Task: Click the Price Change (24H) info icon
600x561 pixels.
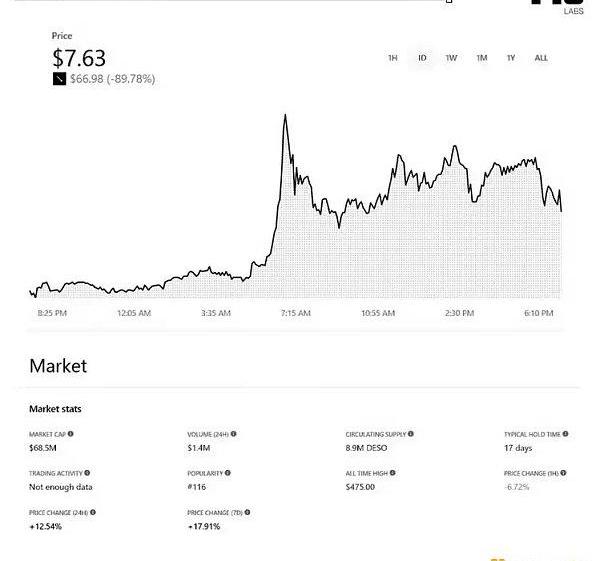Action: tap(93, 512)
